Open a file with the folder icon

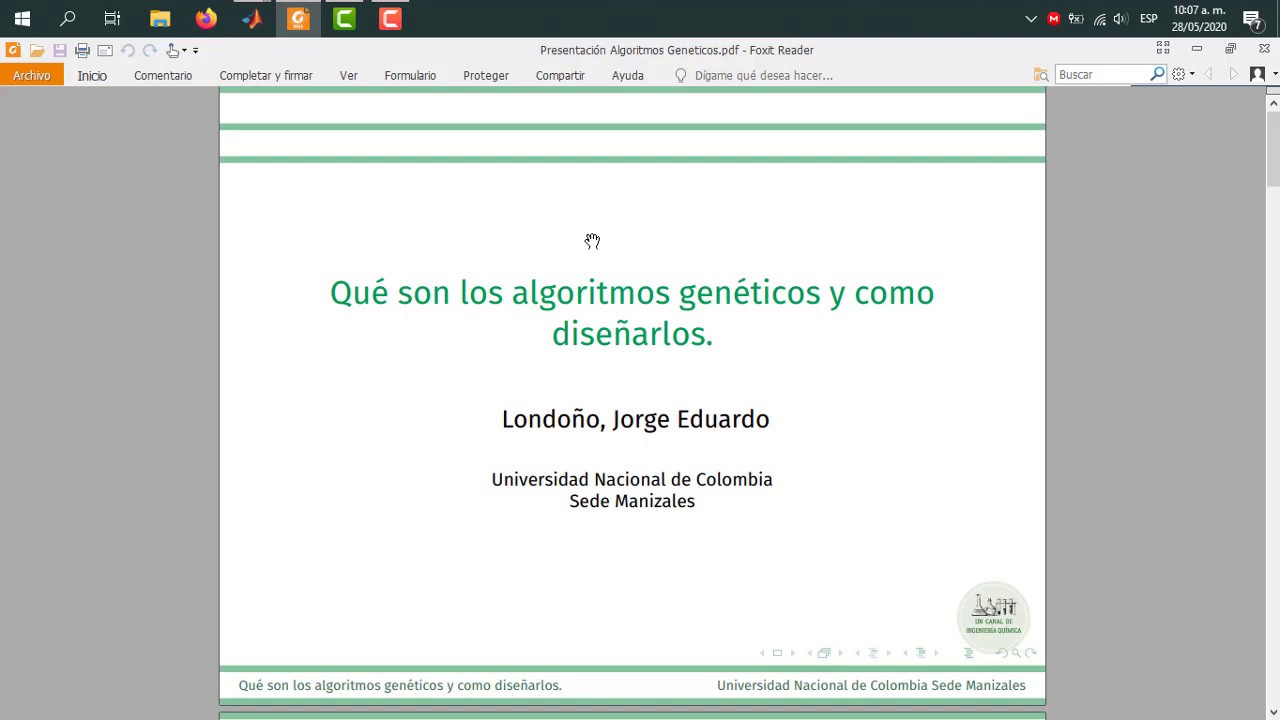pos(37,50)
